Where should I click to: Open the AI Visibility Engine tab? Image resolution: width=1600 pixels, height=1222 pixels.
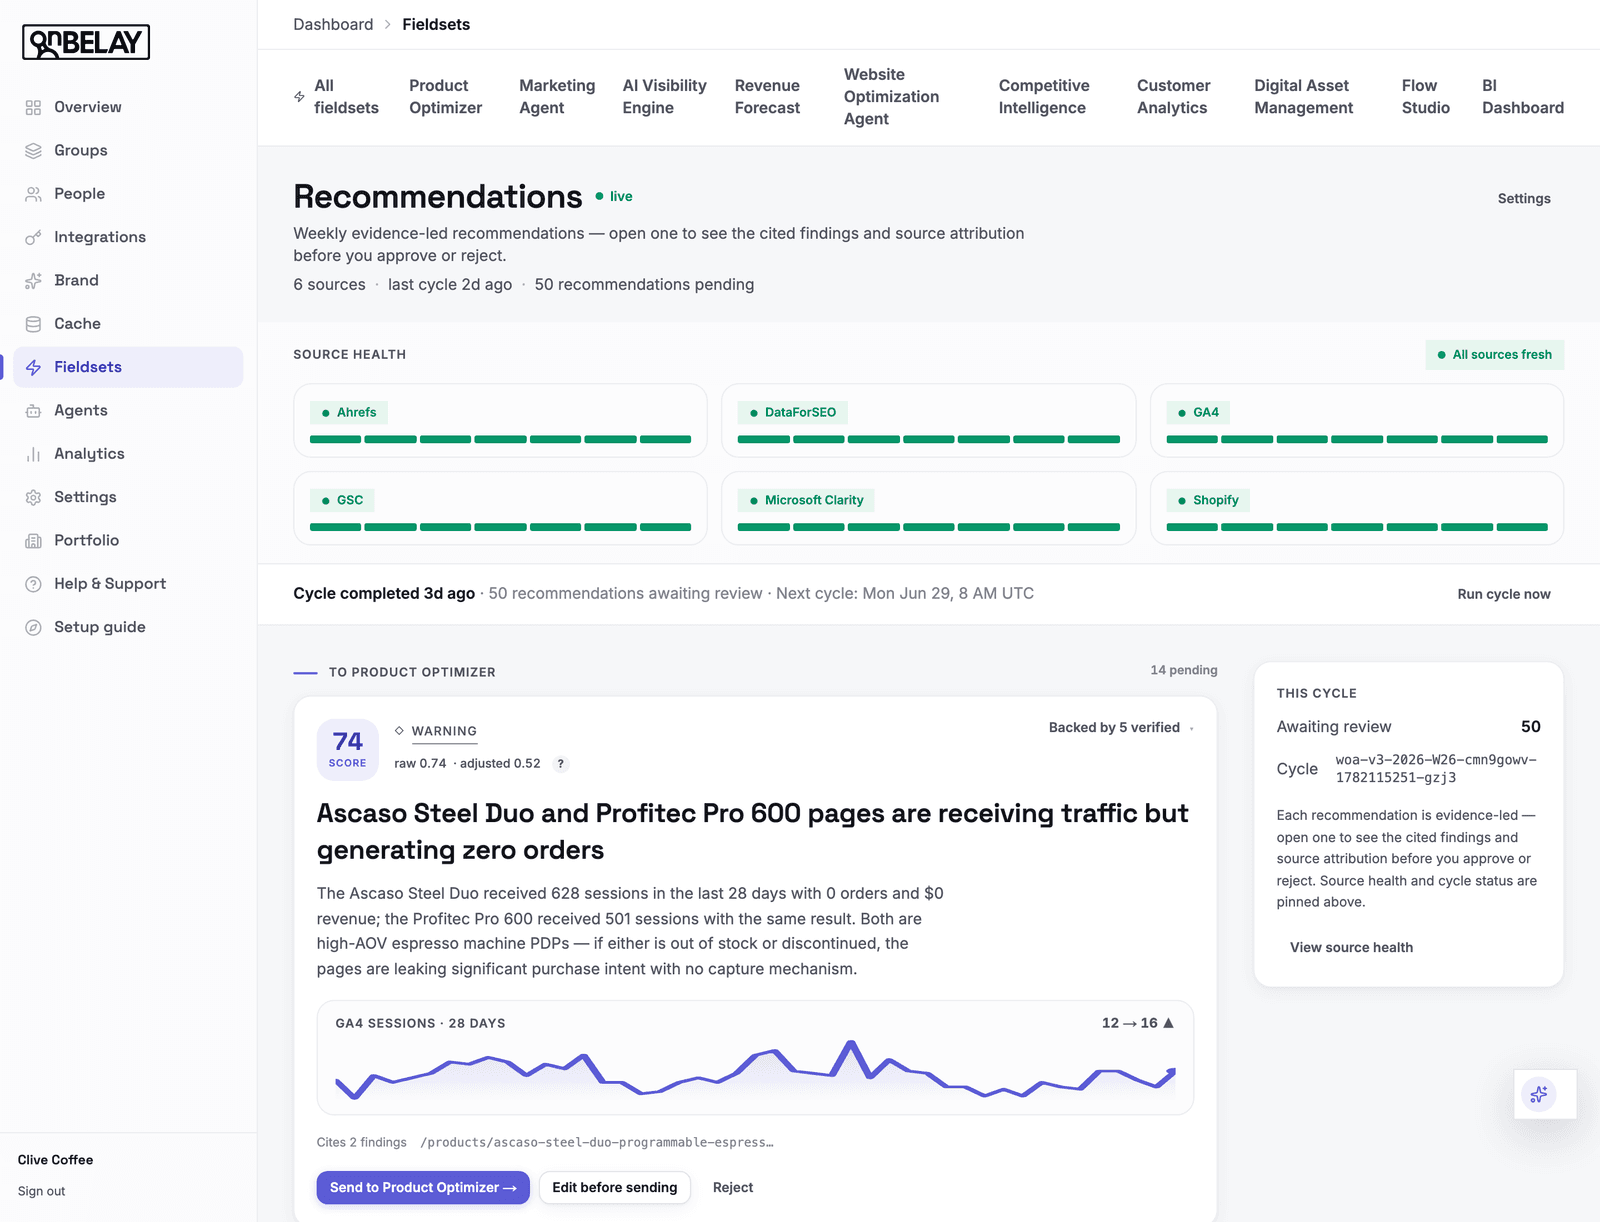[x=664, y=97]
